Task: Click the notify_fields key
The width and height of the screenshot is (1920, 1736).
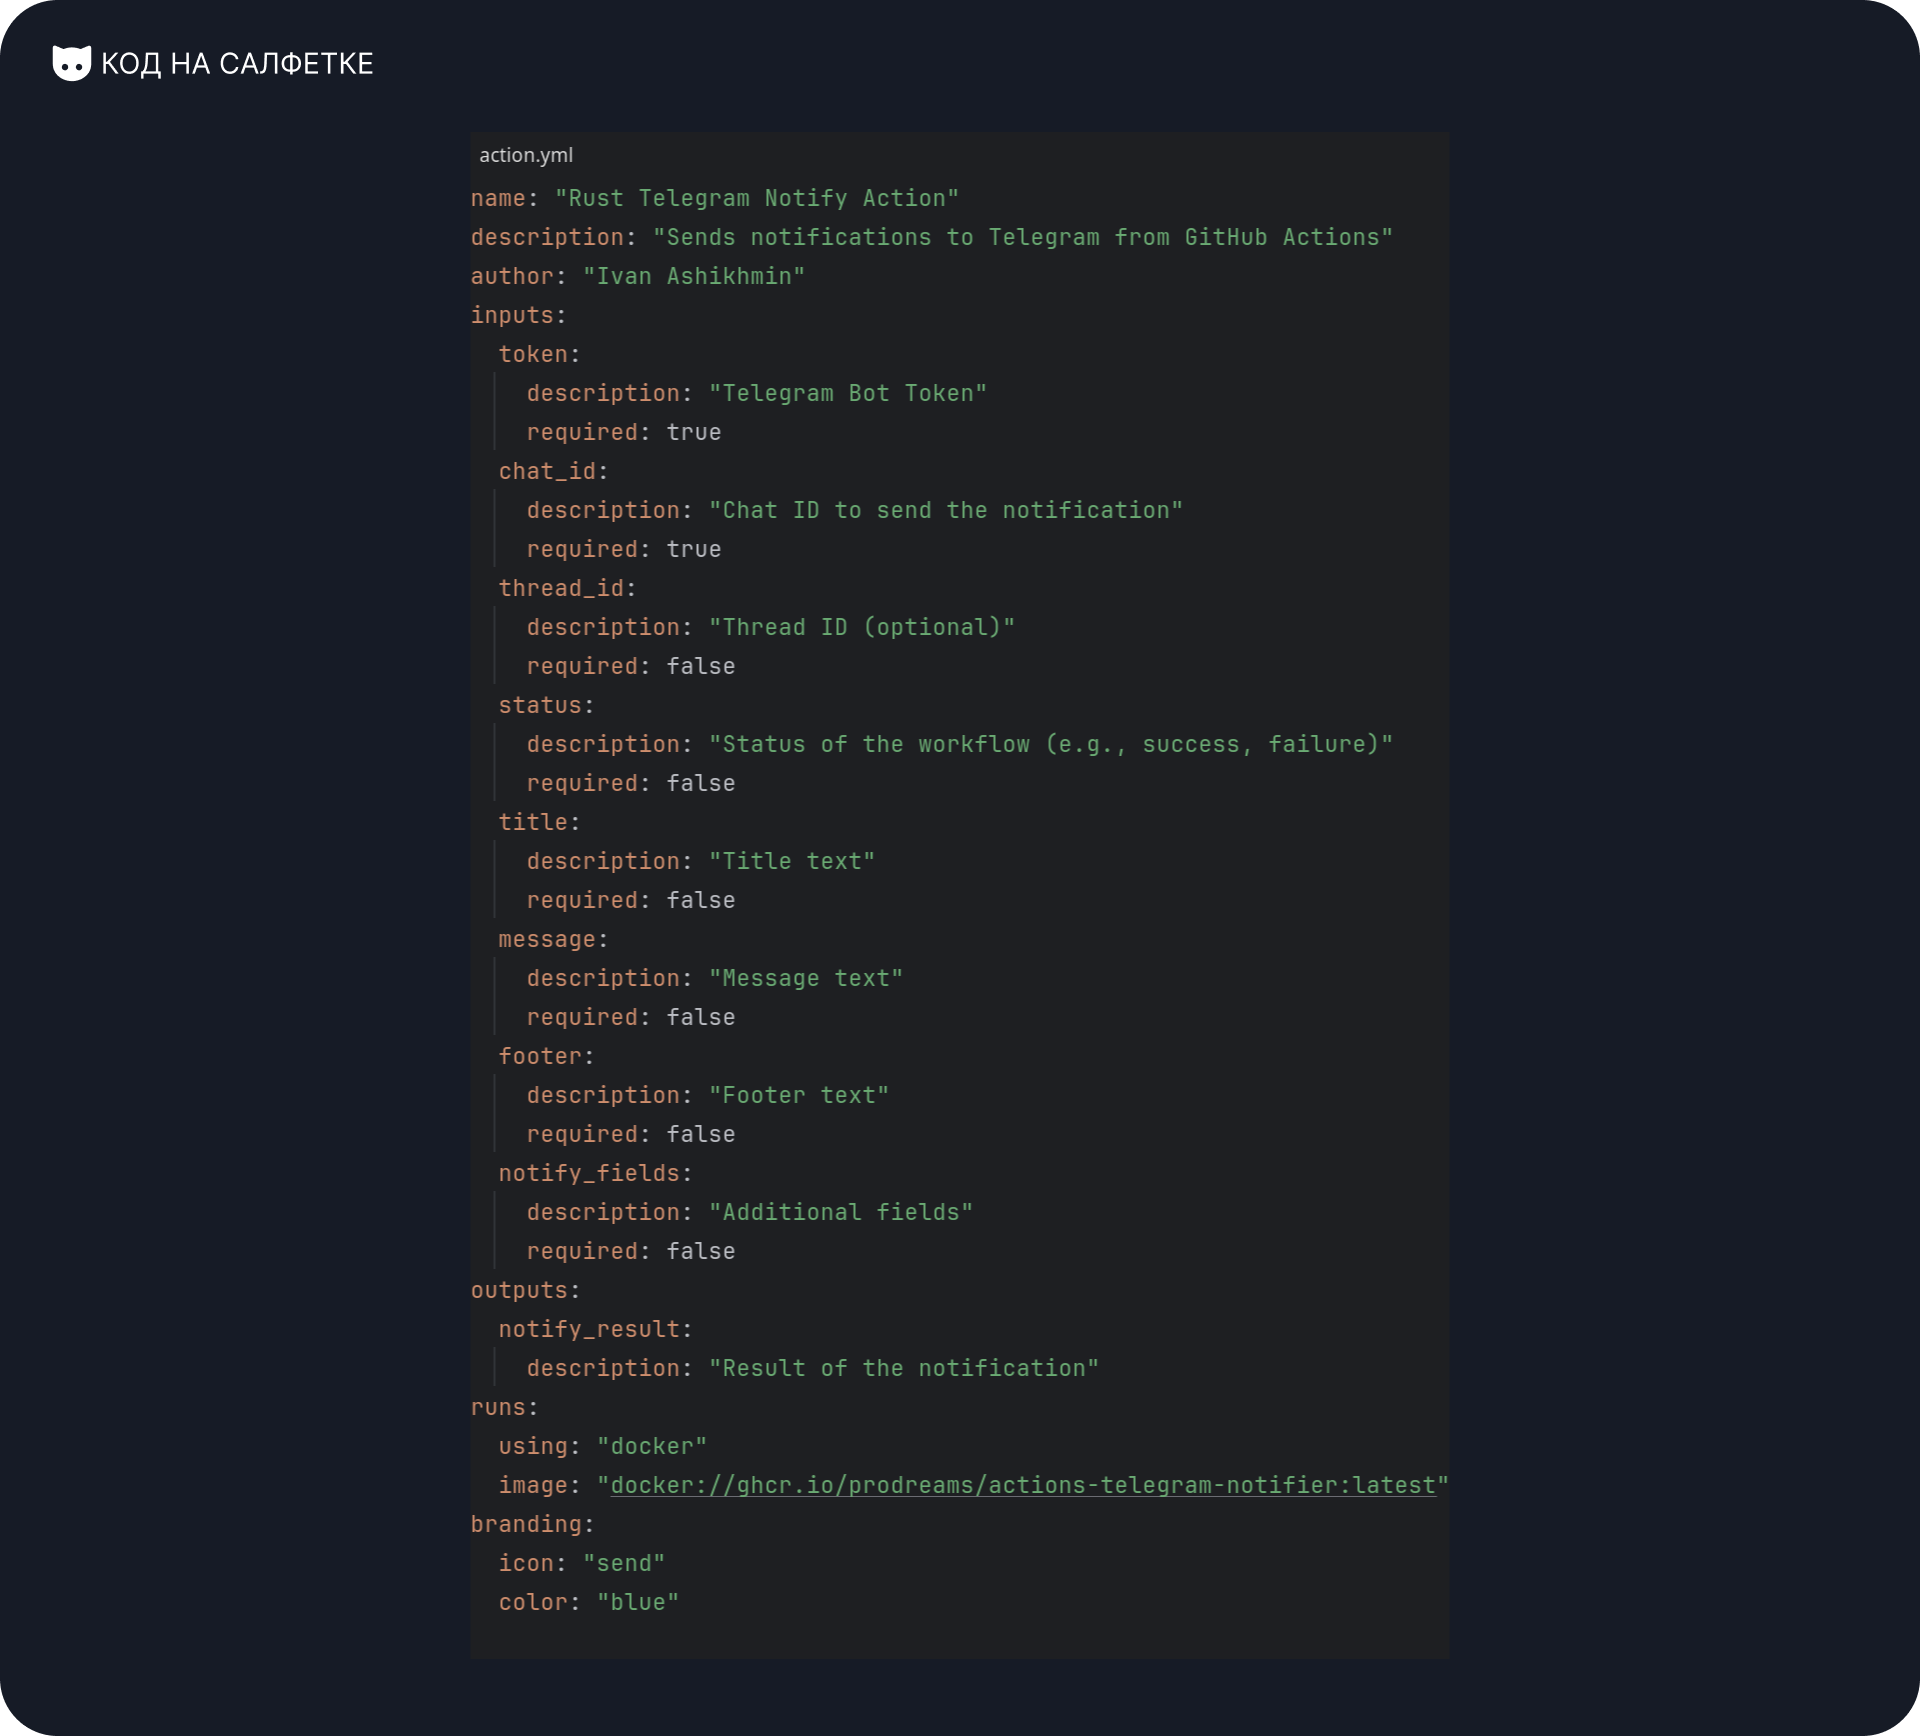Action: tap(595, 1173)
